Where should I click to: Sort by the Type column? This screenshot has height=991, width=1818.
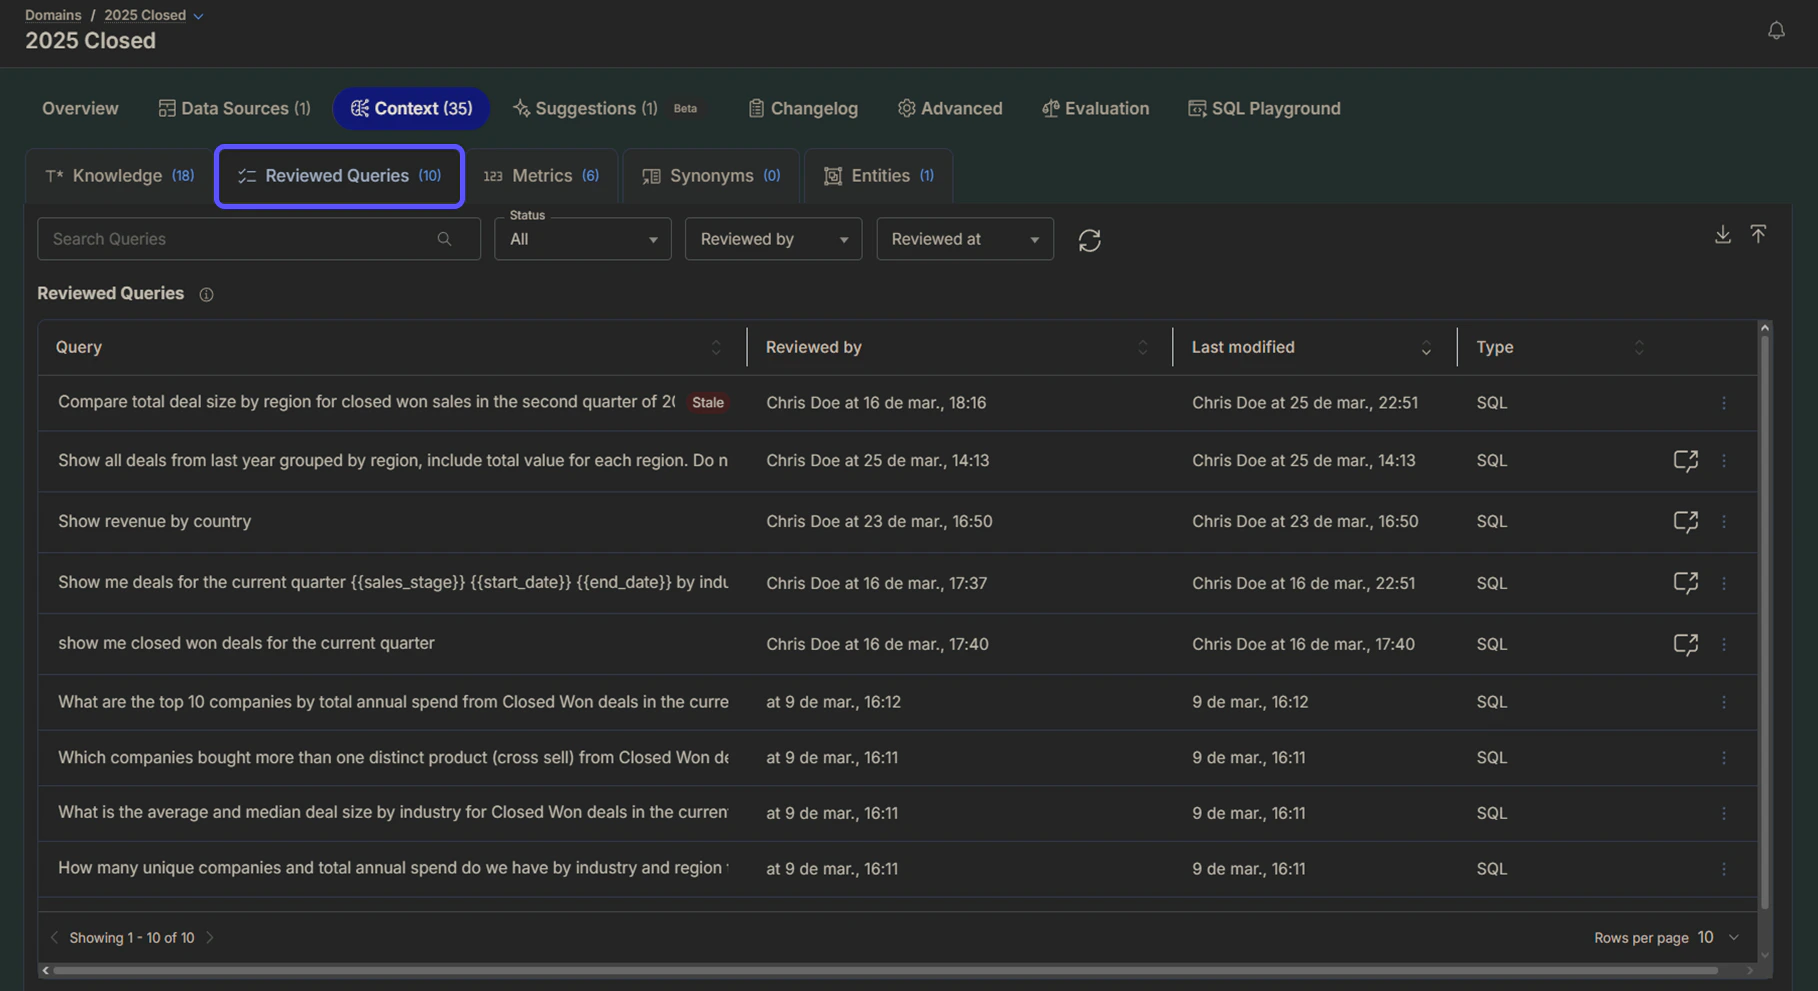(x=1639, y=348)
